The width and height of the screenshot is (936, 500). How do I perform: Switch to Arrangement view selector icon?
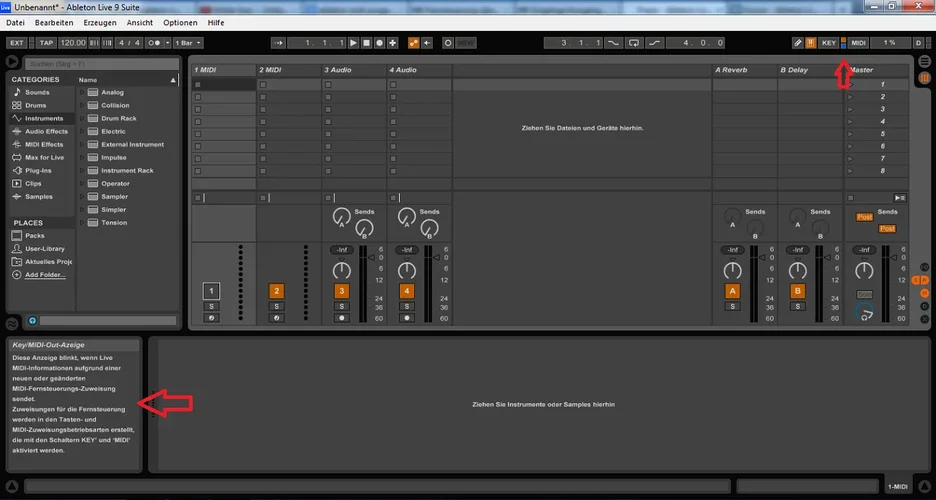coord(924,61)
